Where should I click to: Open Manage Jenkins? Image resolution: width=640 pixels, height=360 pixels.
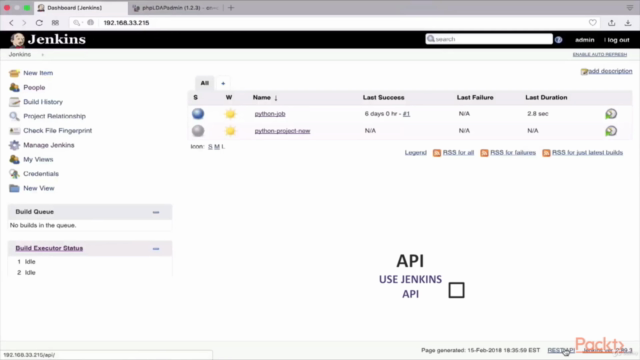49,145
